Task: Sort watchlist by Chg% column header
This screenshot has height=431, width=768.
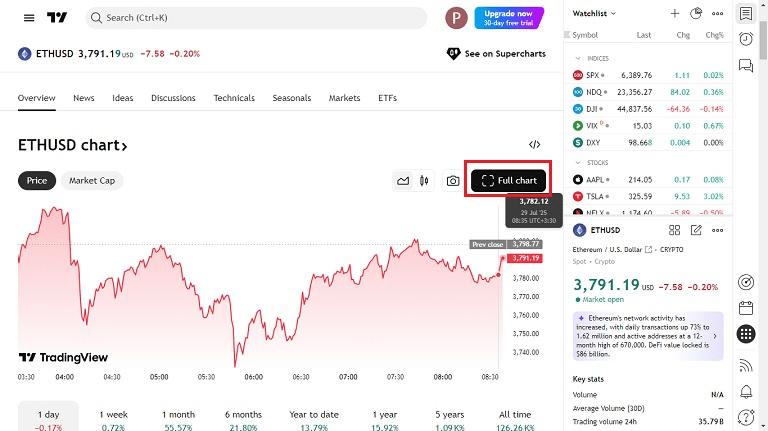Action: pos(714,35)
